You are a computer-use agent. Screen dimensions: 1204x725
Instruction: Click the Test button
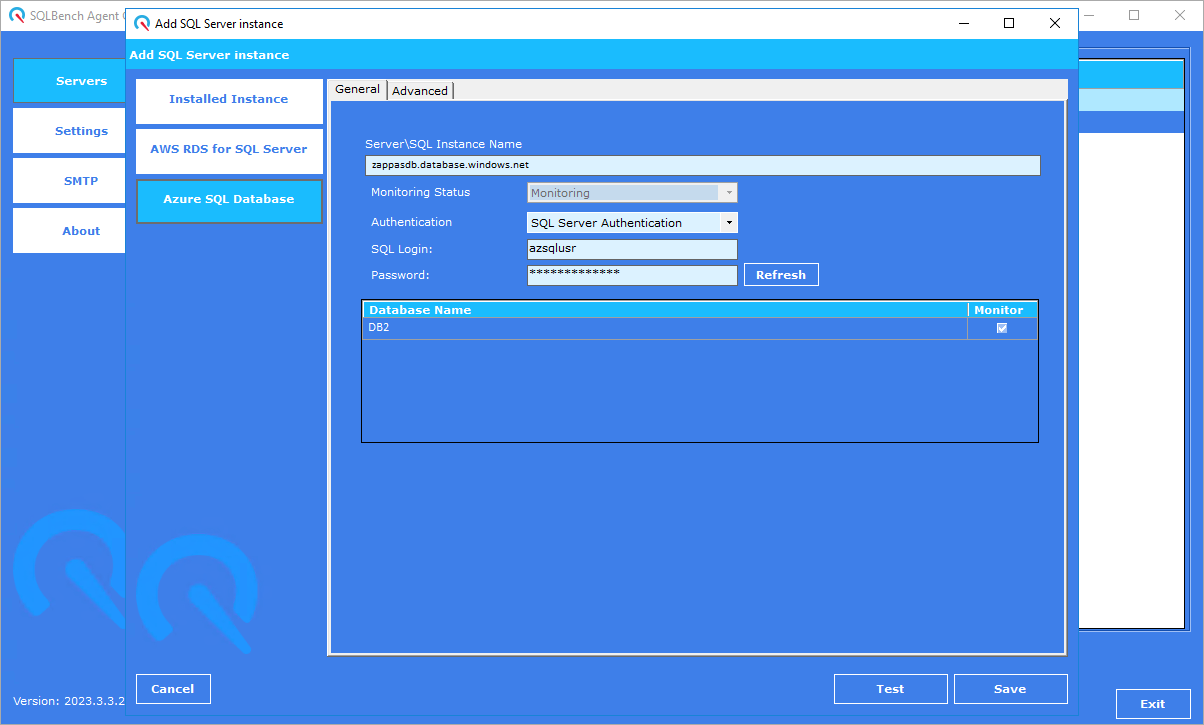(x=890, y=689)
